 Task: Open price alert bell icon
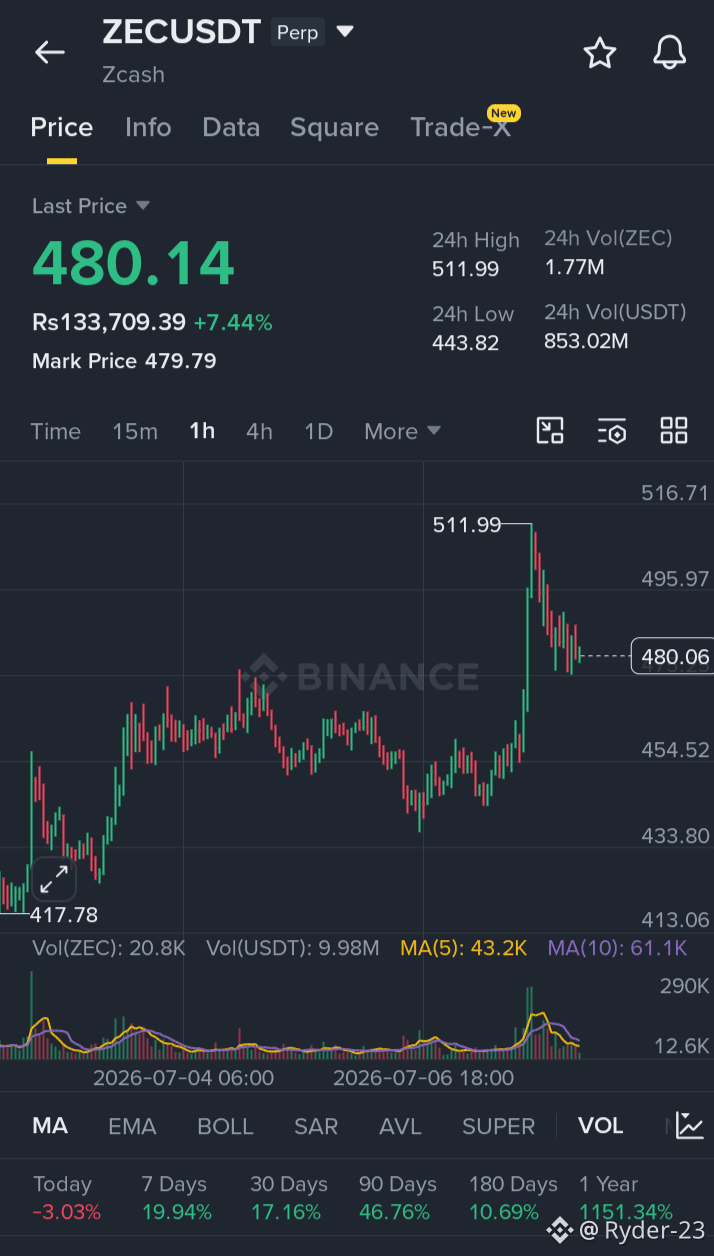pyautogui.click(x=669, y=53)
